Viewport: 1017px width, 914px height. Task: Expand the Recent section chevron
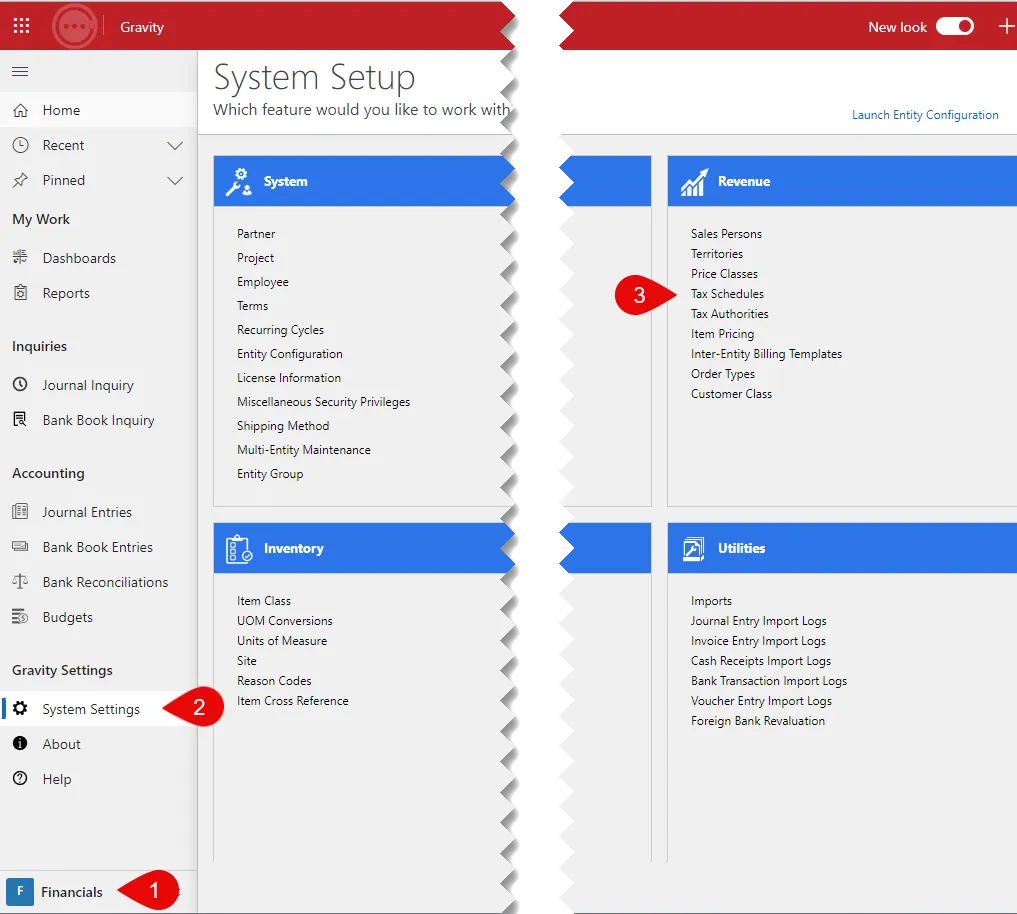tap(175, 145)
